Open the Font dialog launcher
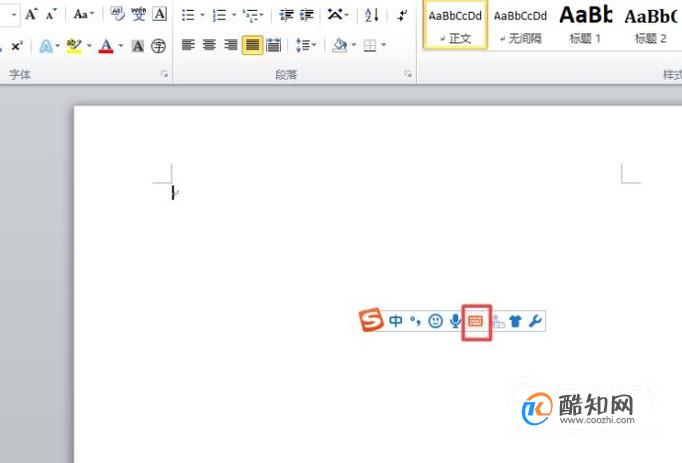682x463 pixels. click(164, 74)
